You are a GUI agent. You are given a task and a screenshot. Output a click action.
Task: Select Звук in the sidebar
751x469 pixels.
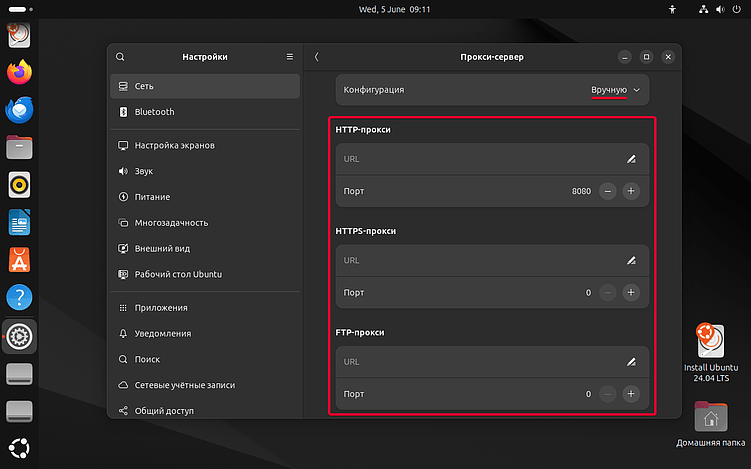pos(146,172)
